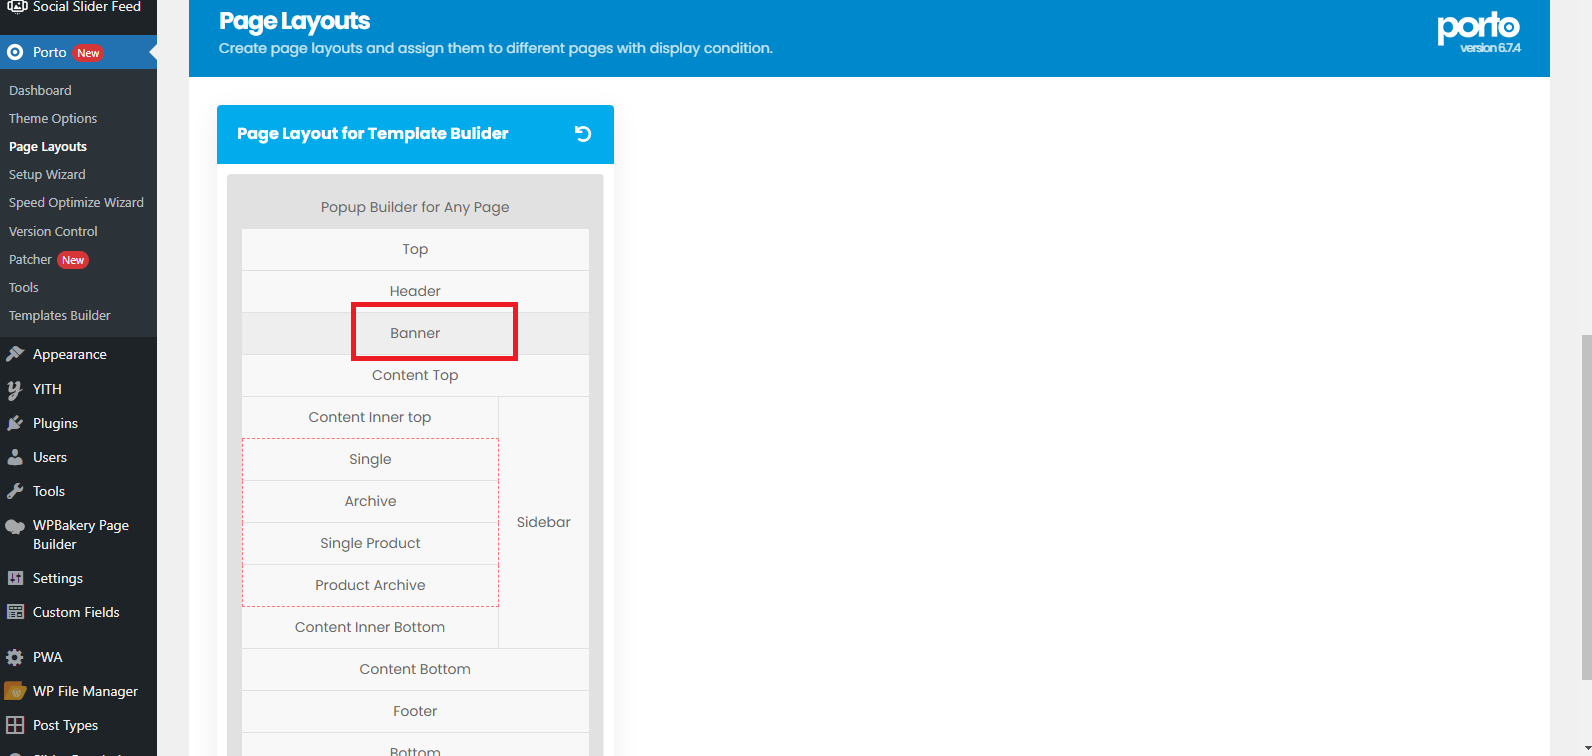This screenshot has width=1592, height=756.
Task: Open Theme Options submenu
Action: point(53,118)
